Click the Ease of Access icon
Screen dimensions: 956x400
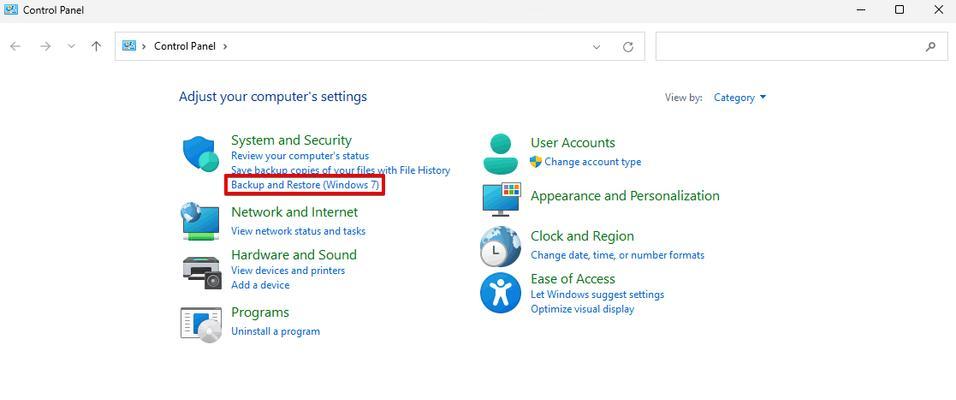[500, 293]
